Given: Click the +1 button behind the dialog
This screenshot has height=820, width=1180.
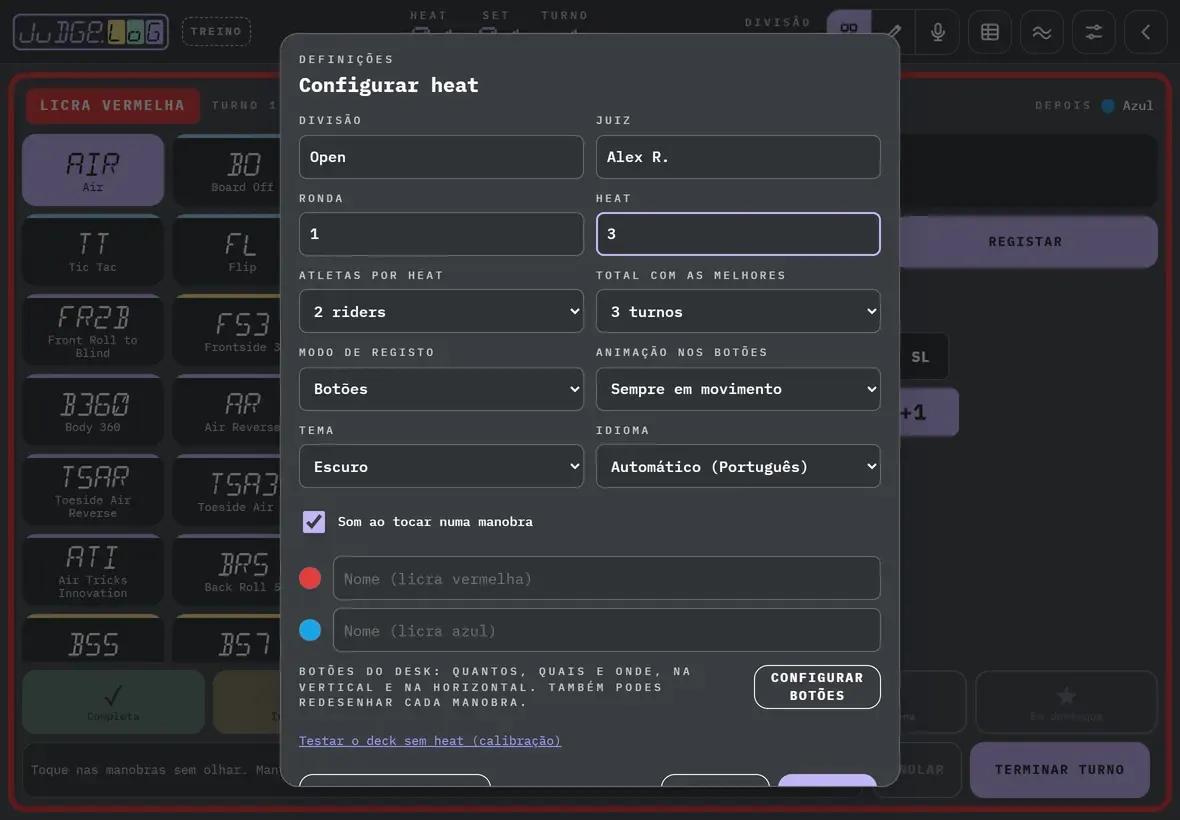Looking at the screenshot, I should coord(929,412).
